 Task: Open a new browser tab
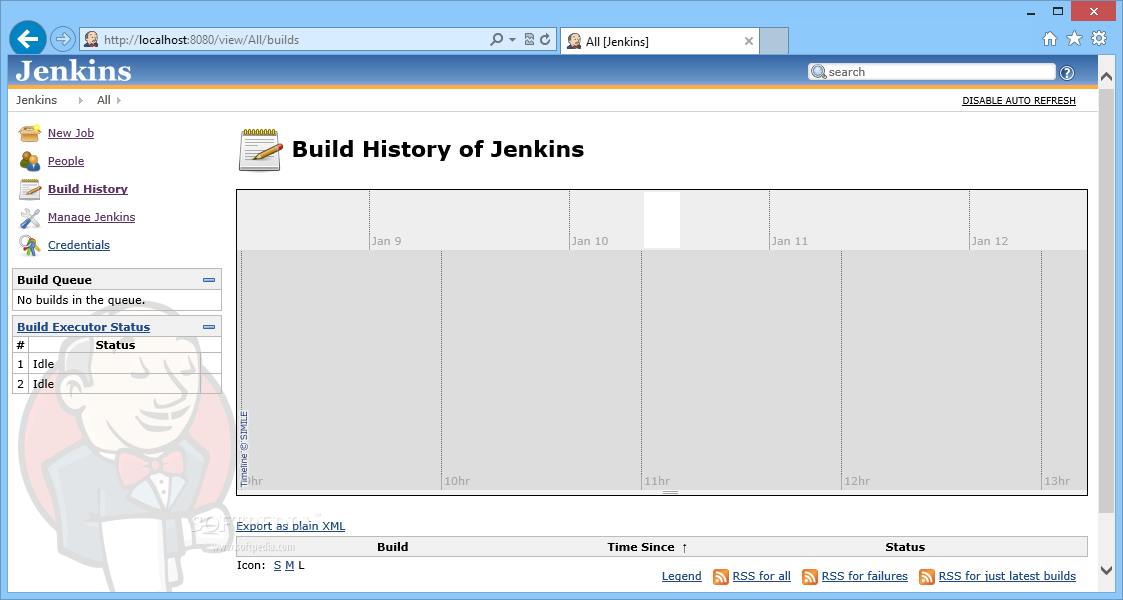[774, 42]
